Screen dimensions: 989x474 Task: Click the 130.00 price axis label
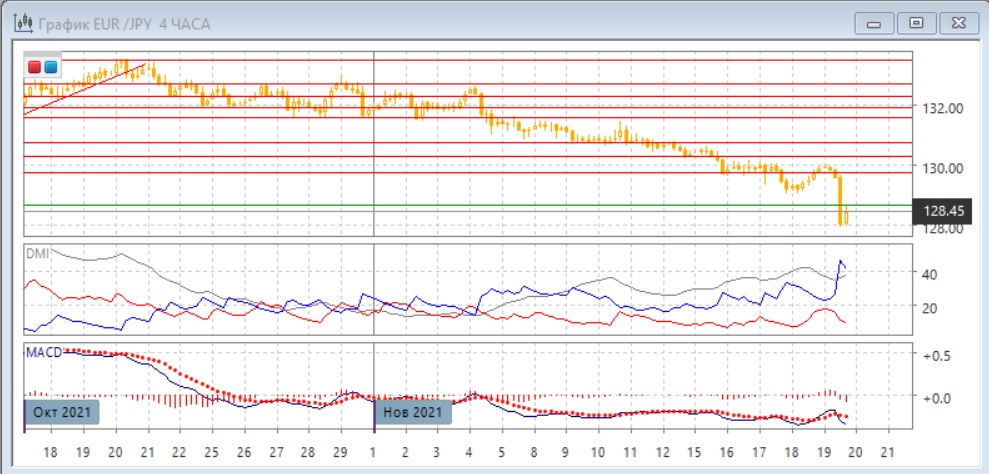943,168
